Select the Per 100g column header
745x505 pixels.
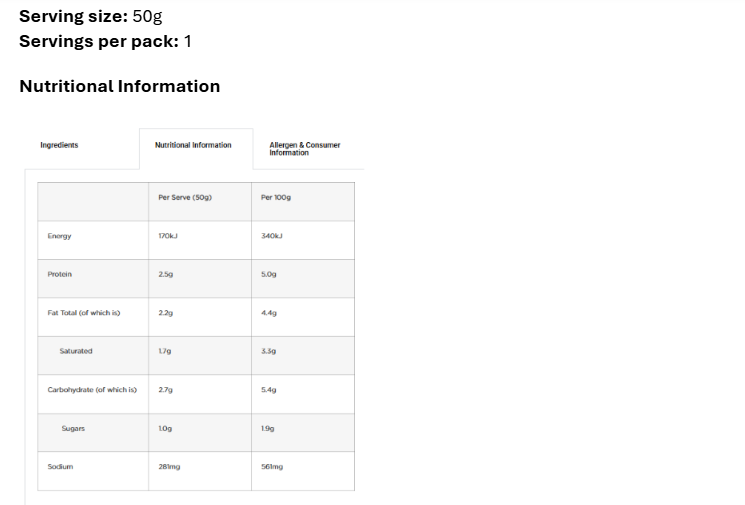pyautogui.click(x=275, y=197)
